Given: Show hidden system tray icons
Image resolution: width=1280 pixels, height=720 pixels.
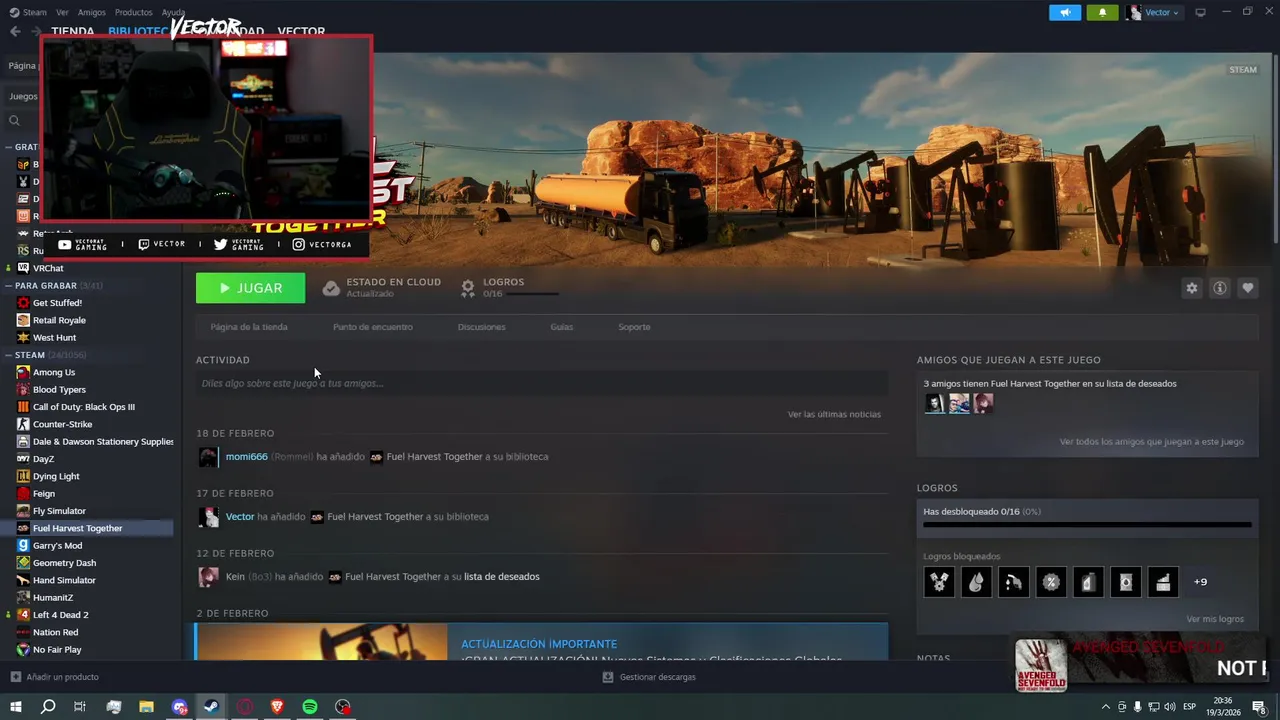Looking at the screenshot, I should pyautogui.click(x=1105, y=707).
